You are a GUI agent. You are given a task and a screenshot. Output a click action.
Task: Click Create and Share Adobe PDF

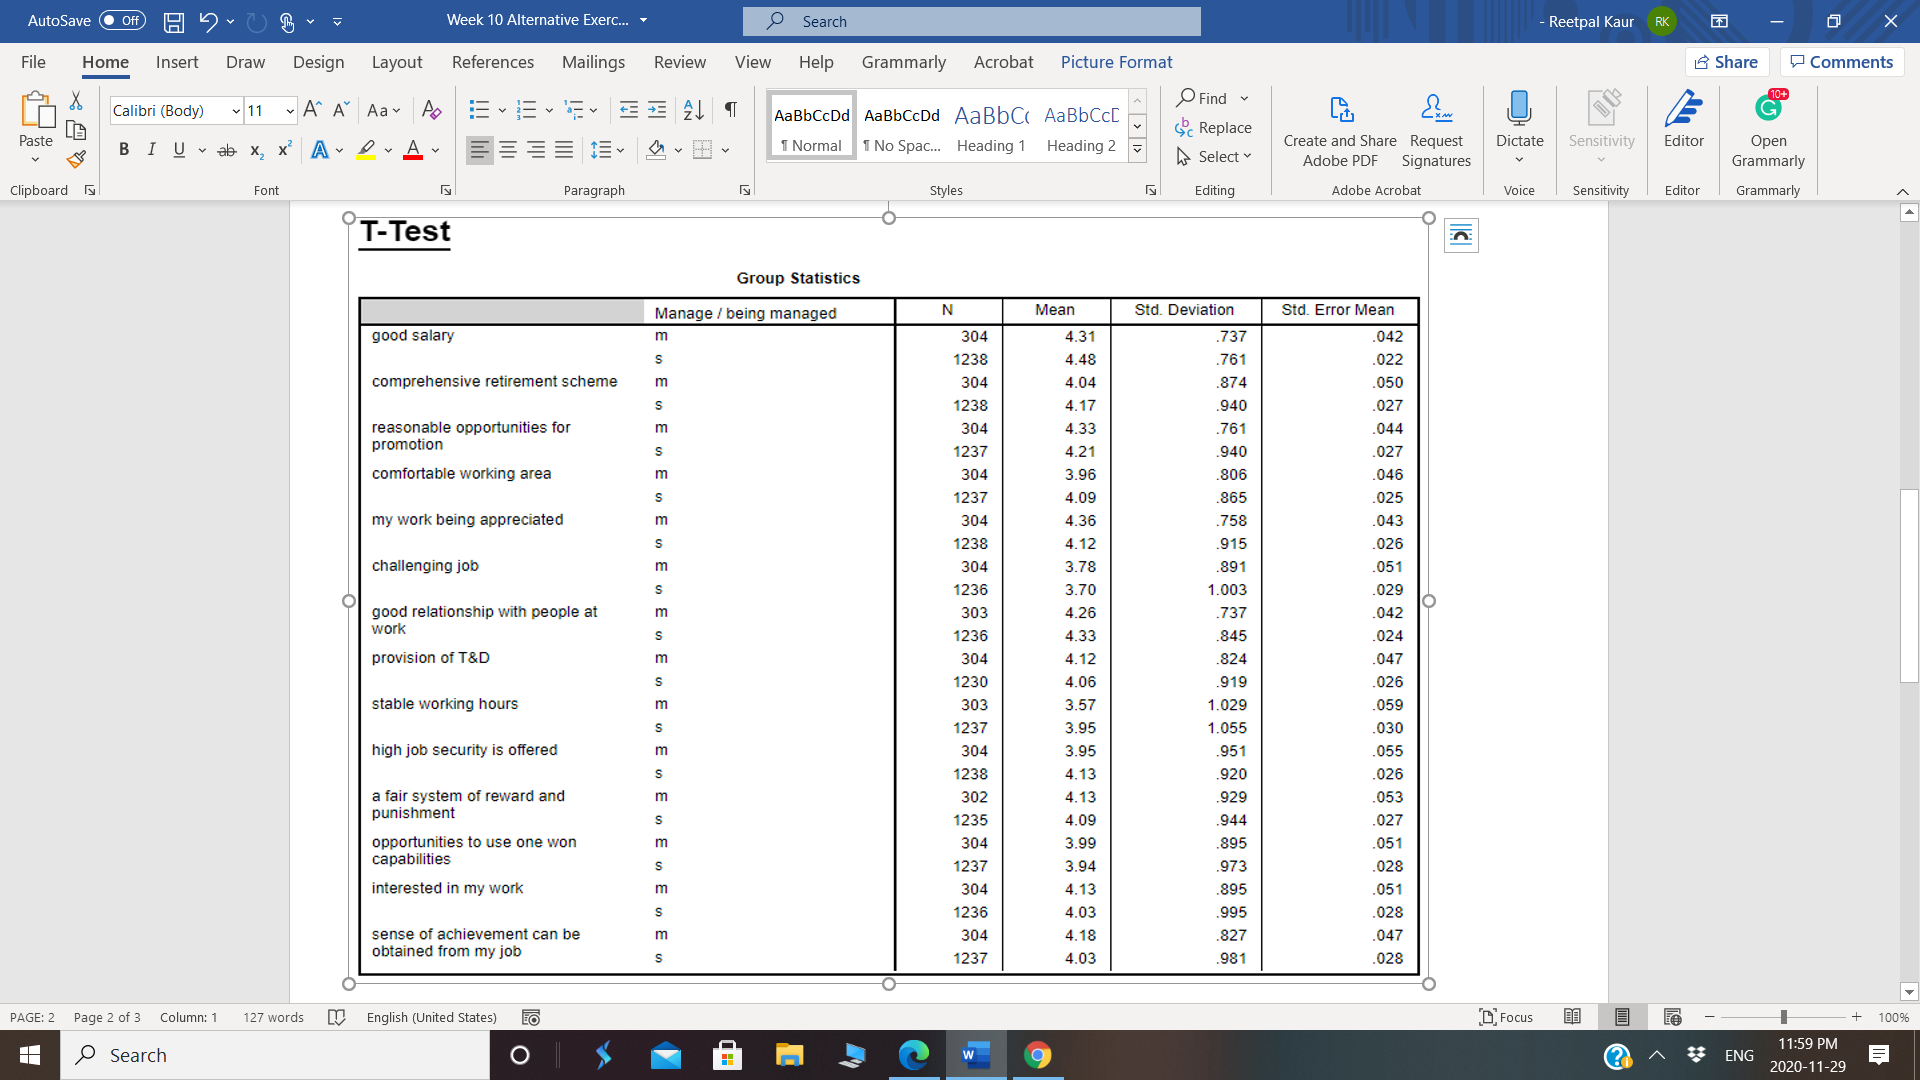1340,130
